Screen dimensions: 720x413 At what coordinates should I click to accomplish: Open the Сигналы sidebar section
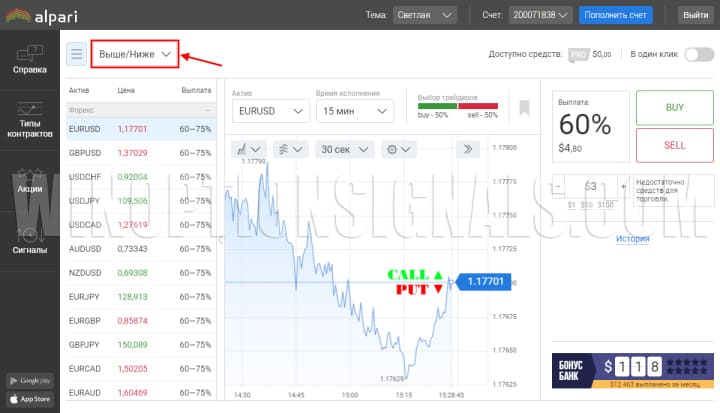point(29,242)
